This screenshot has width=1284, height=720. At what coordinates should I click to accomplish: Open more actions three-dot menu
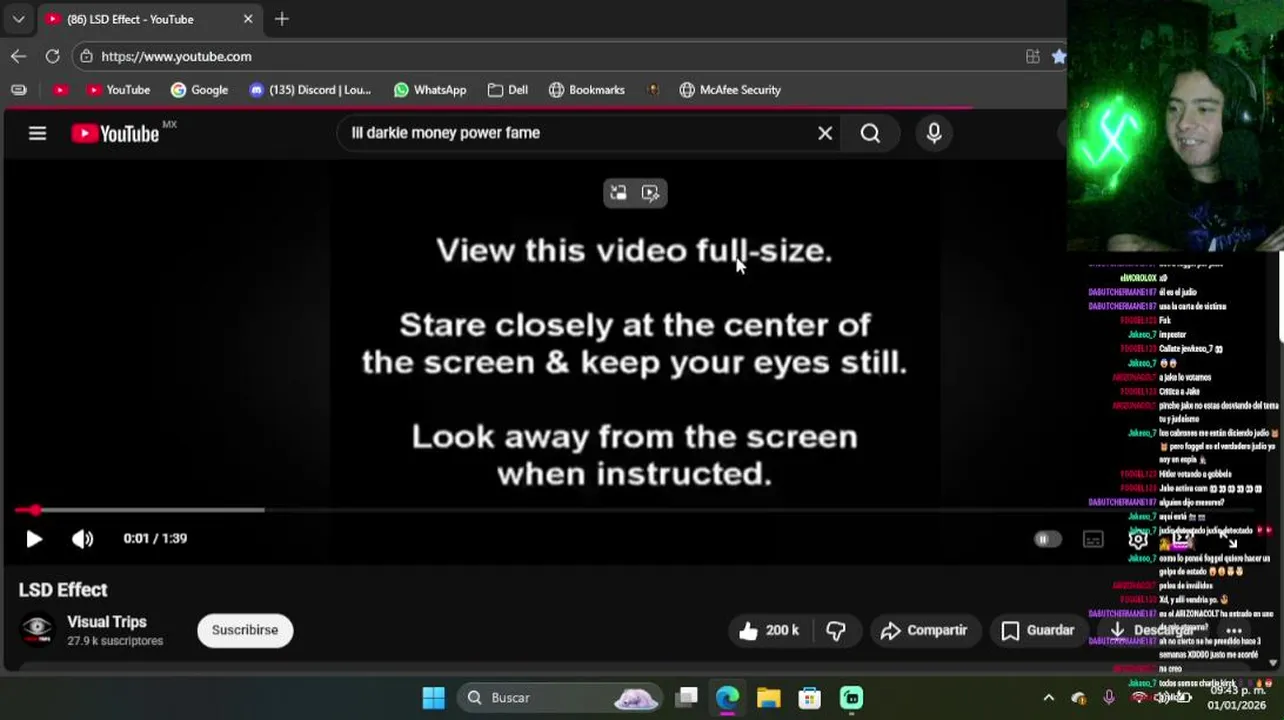click(x=1234, y=631)
